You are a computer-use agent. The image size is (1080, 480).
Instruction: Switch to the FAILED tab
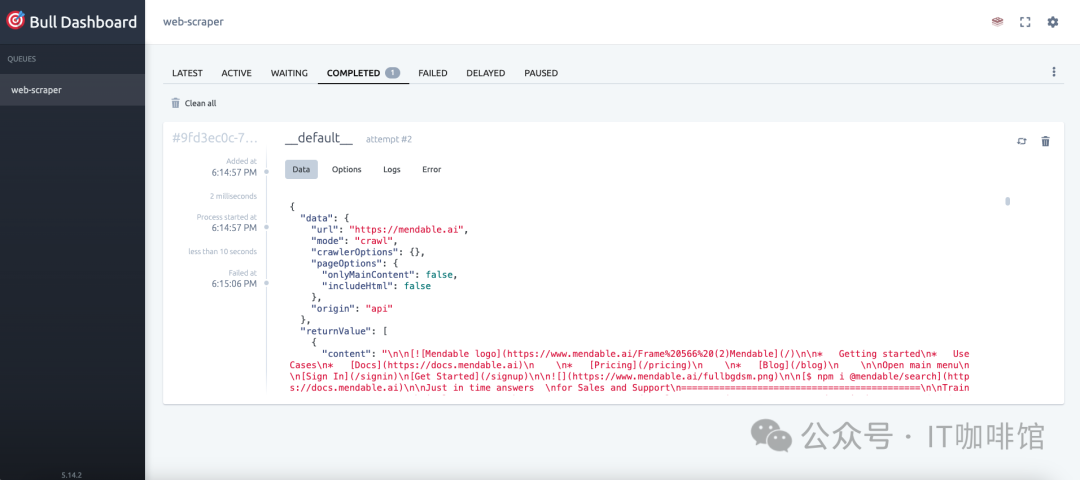click(433, 73)
